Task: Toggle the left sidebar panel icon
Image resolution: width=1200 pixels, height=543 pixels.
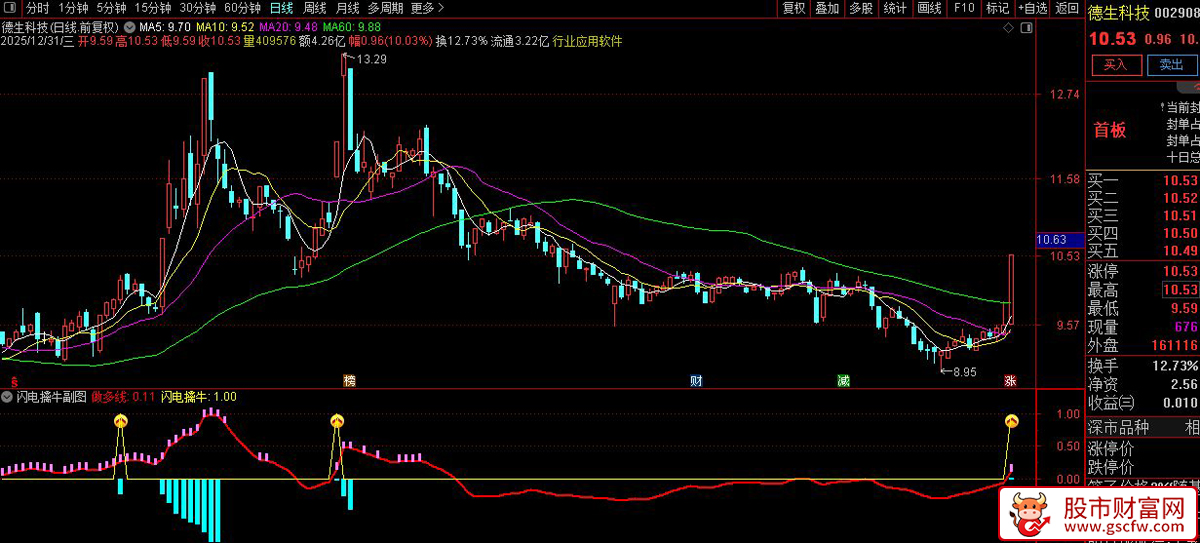Action: pos(11,8)
